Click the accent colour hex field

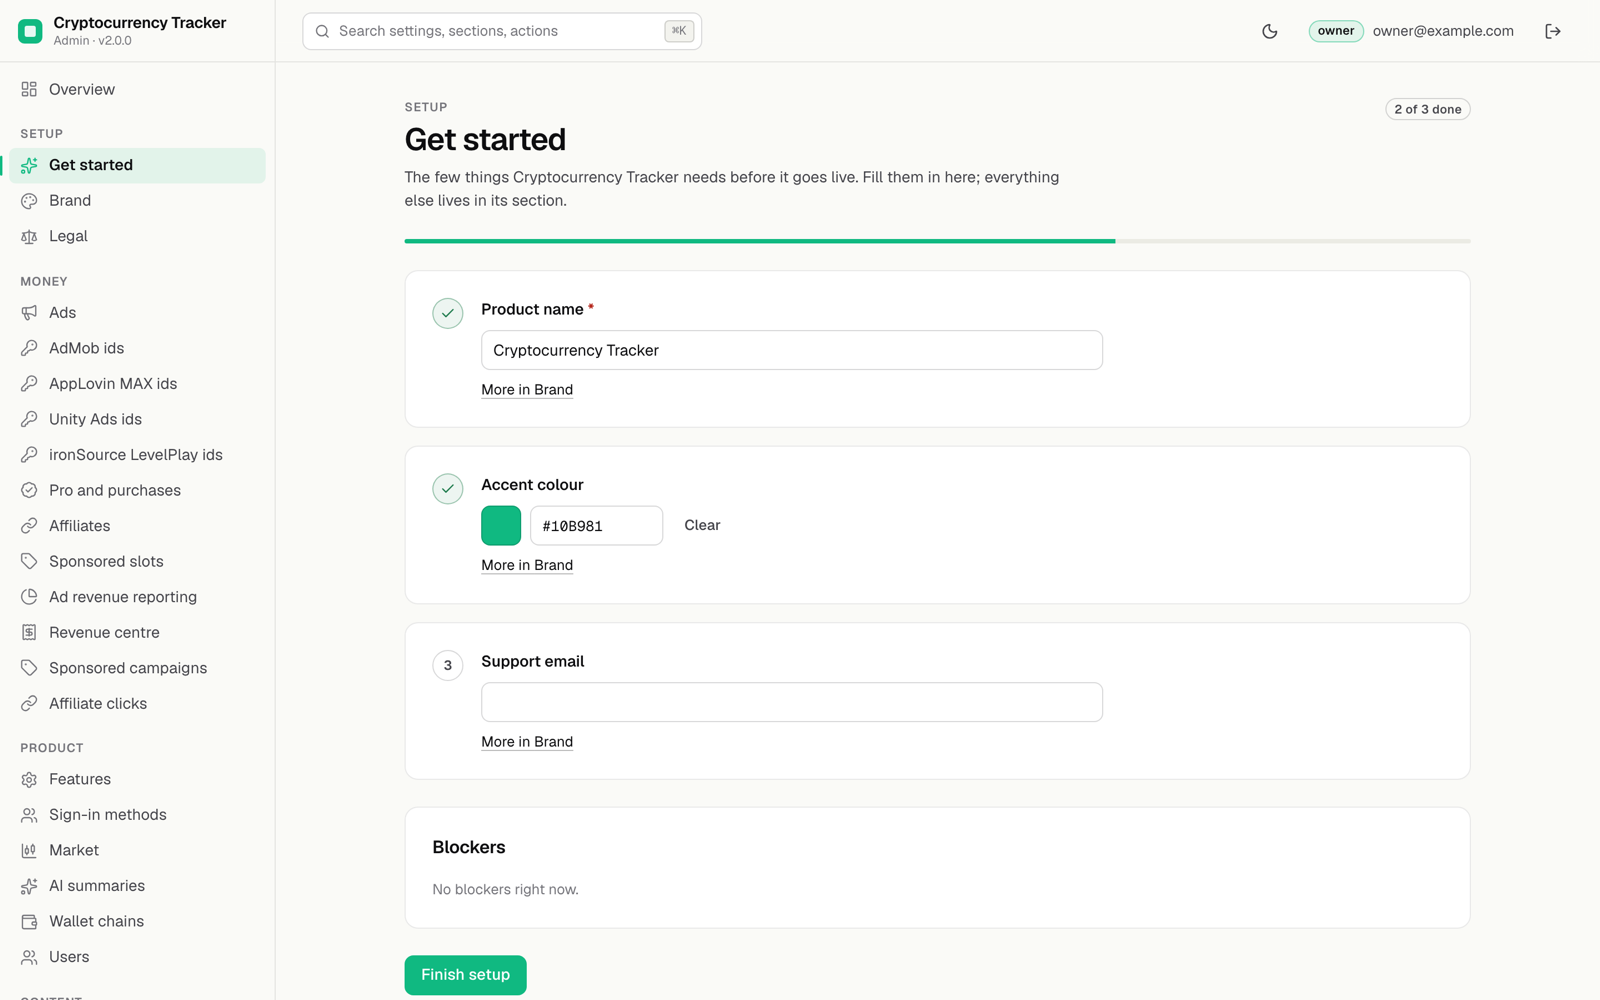pos(596,526)
